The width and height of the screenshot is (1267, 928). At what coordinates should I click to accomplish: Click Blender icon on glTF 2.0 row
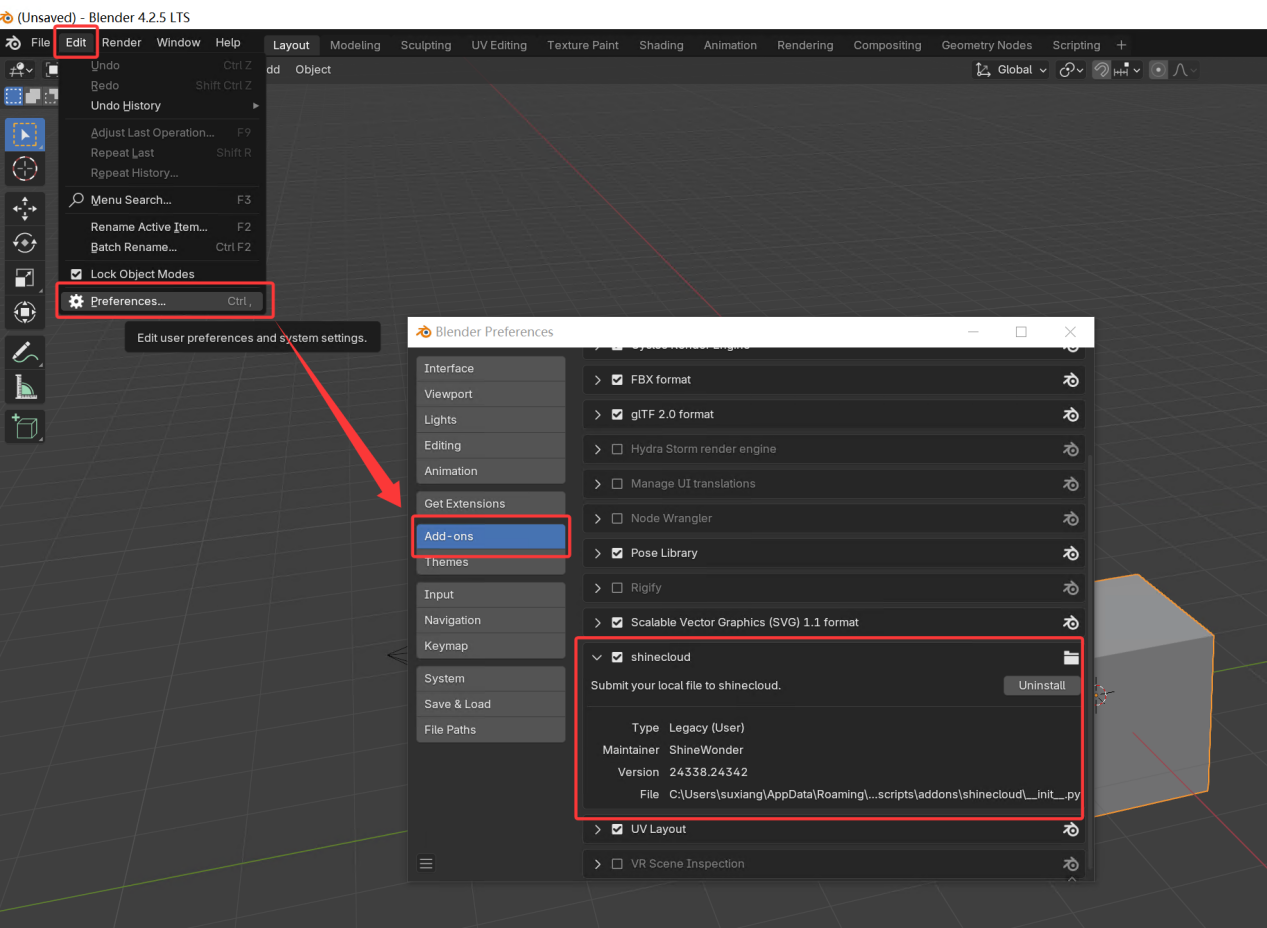(1071, 414)
